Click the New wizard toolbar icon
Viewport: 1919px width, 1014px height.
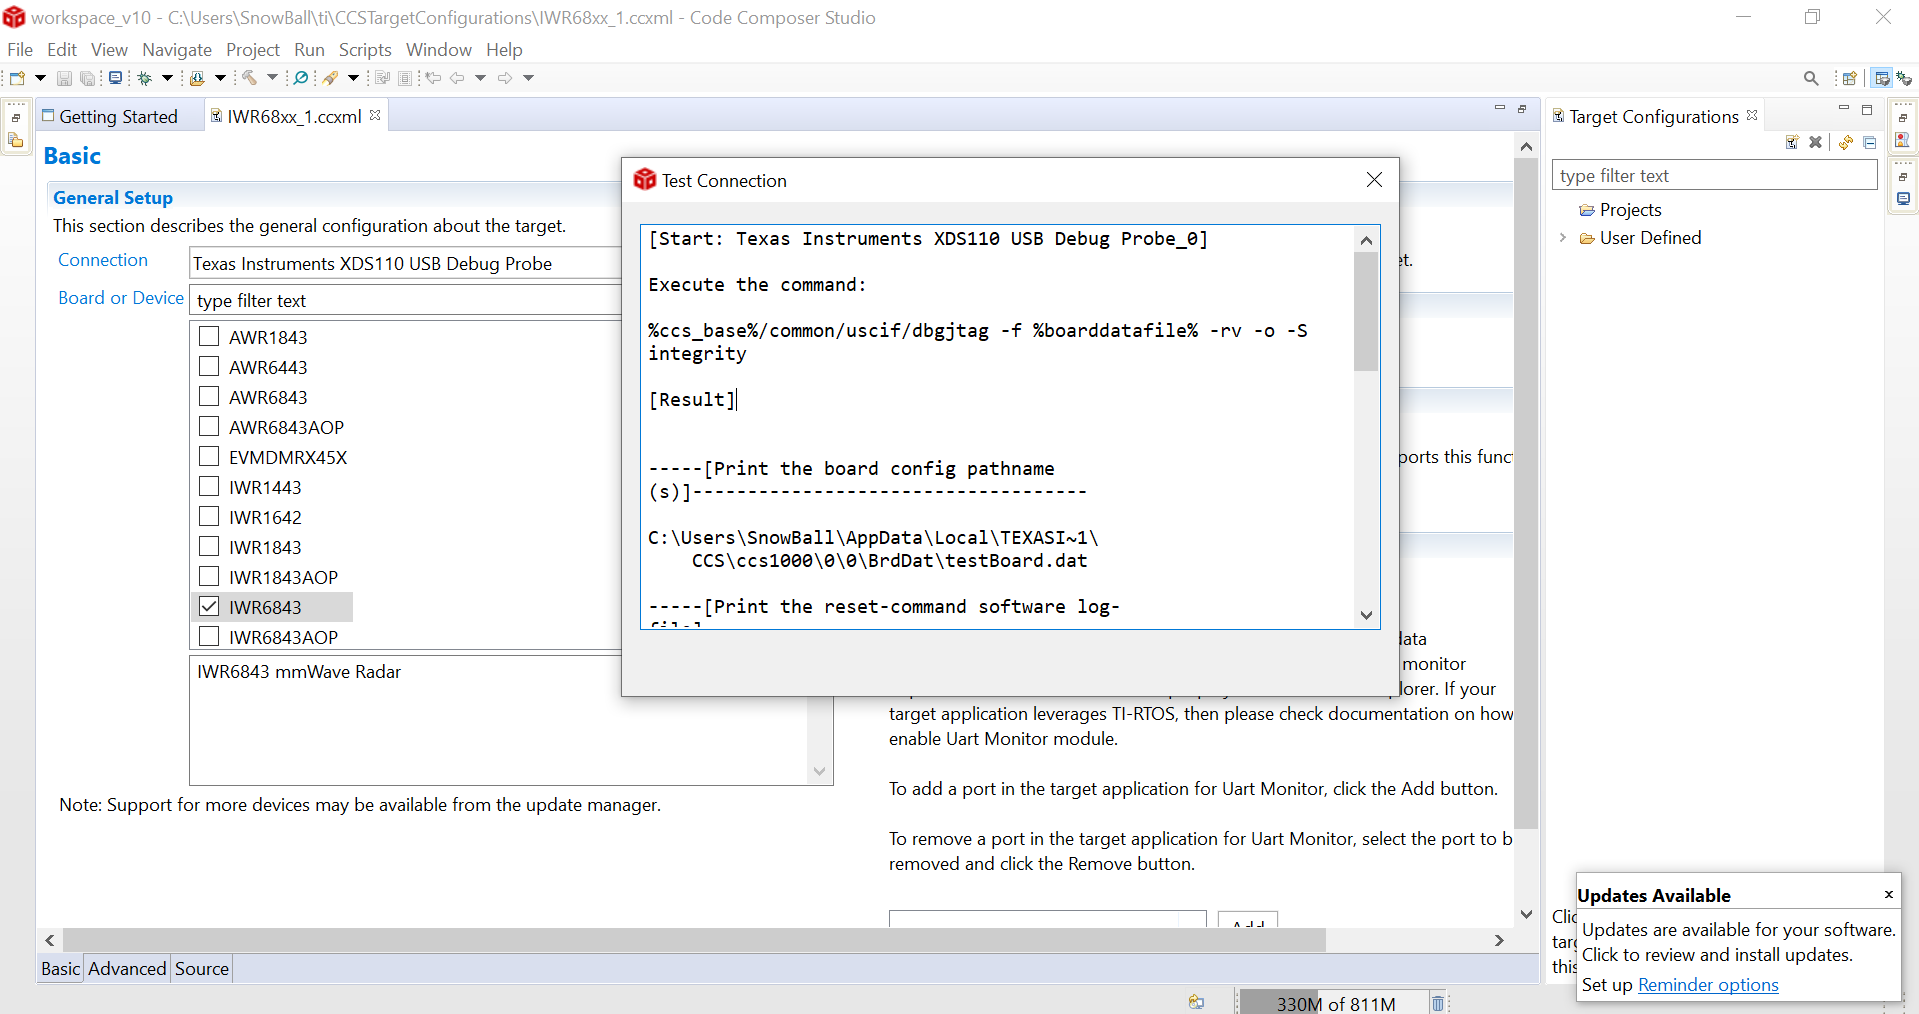coord(17,78)
